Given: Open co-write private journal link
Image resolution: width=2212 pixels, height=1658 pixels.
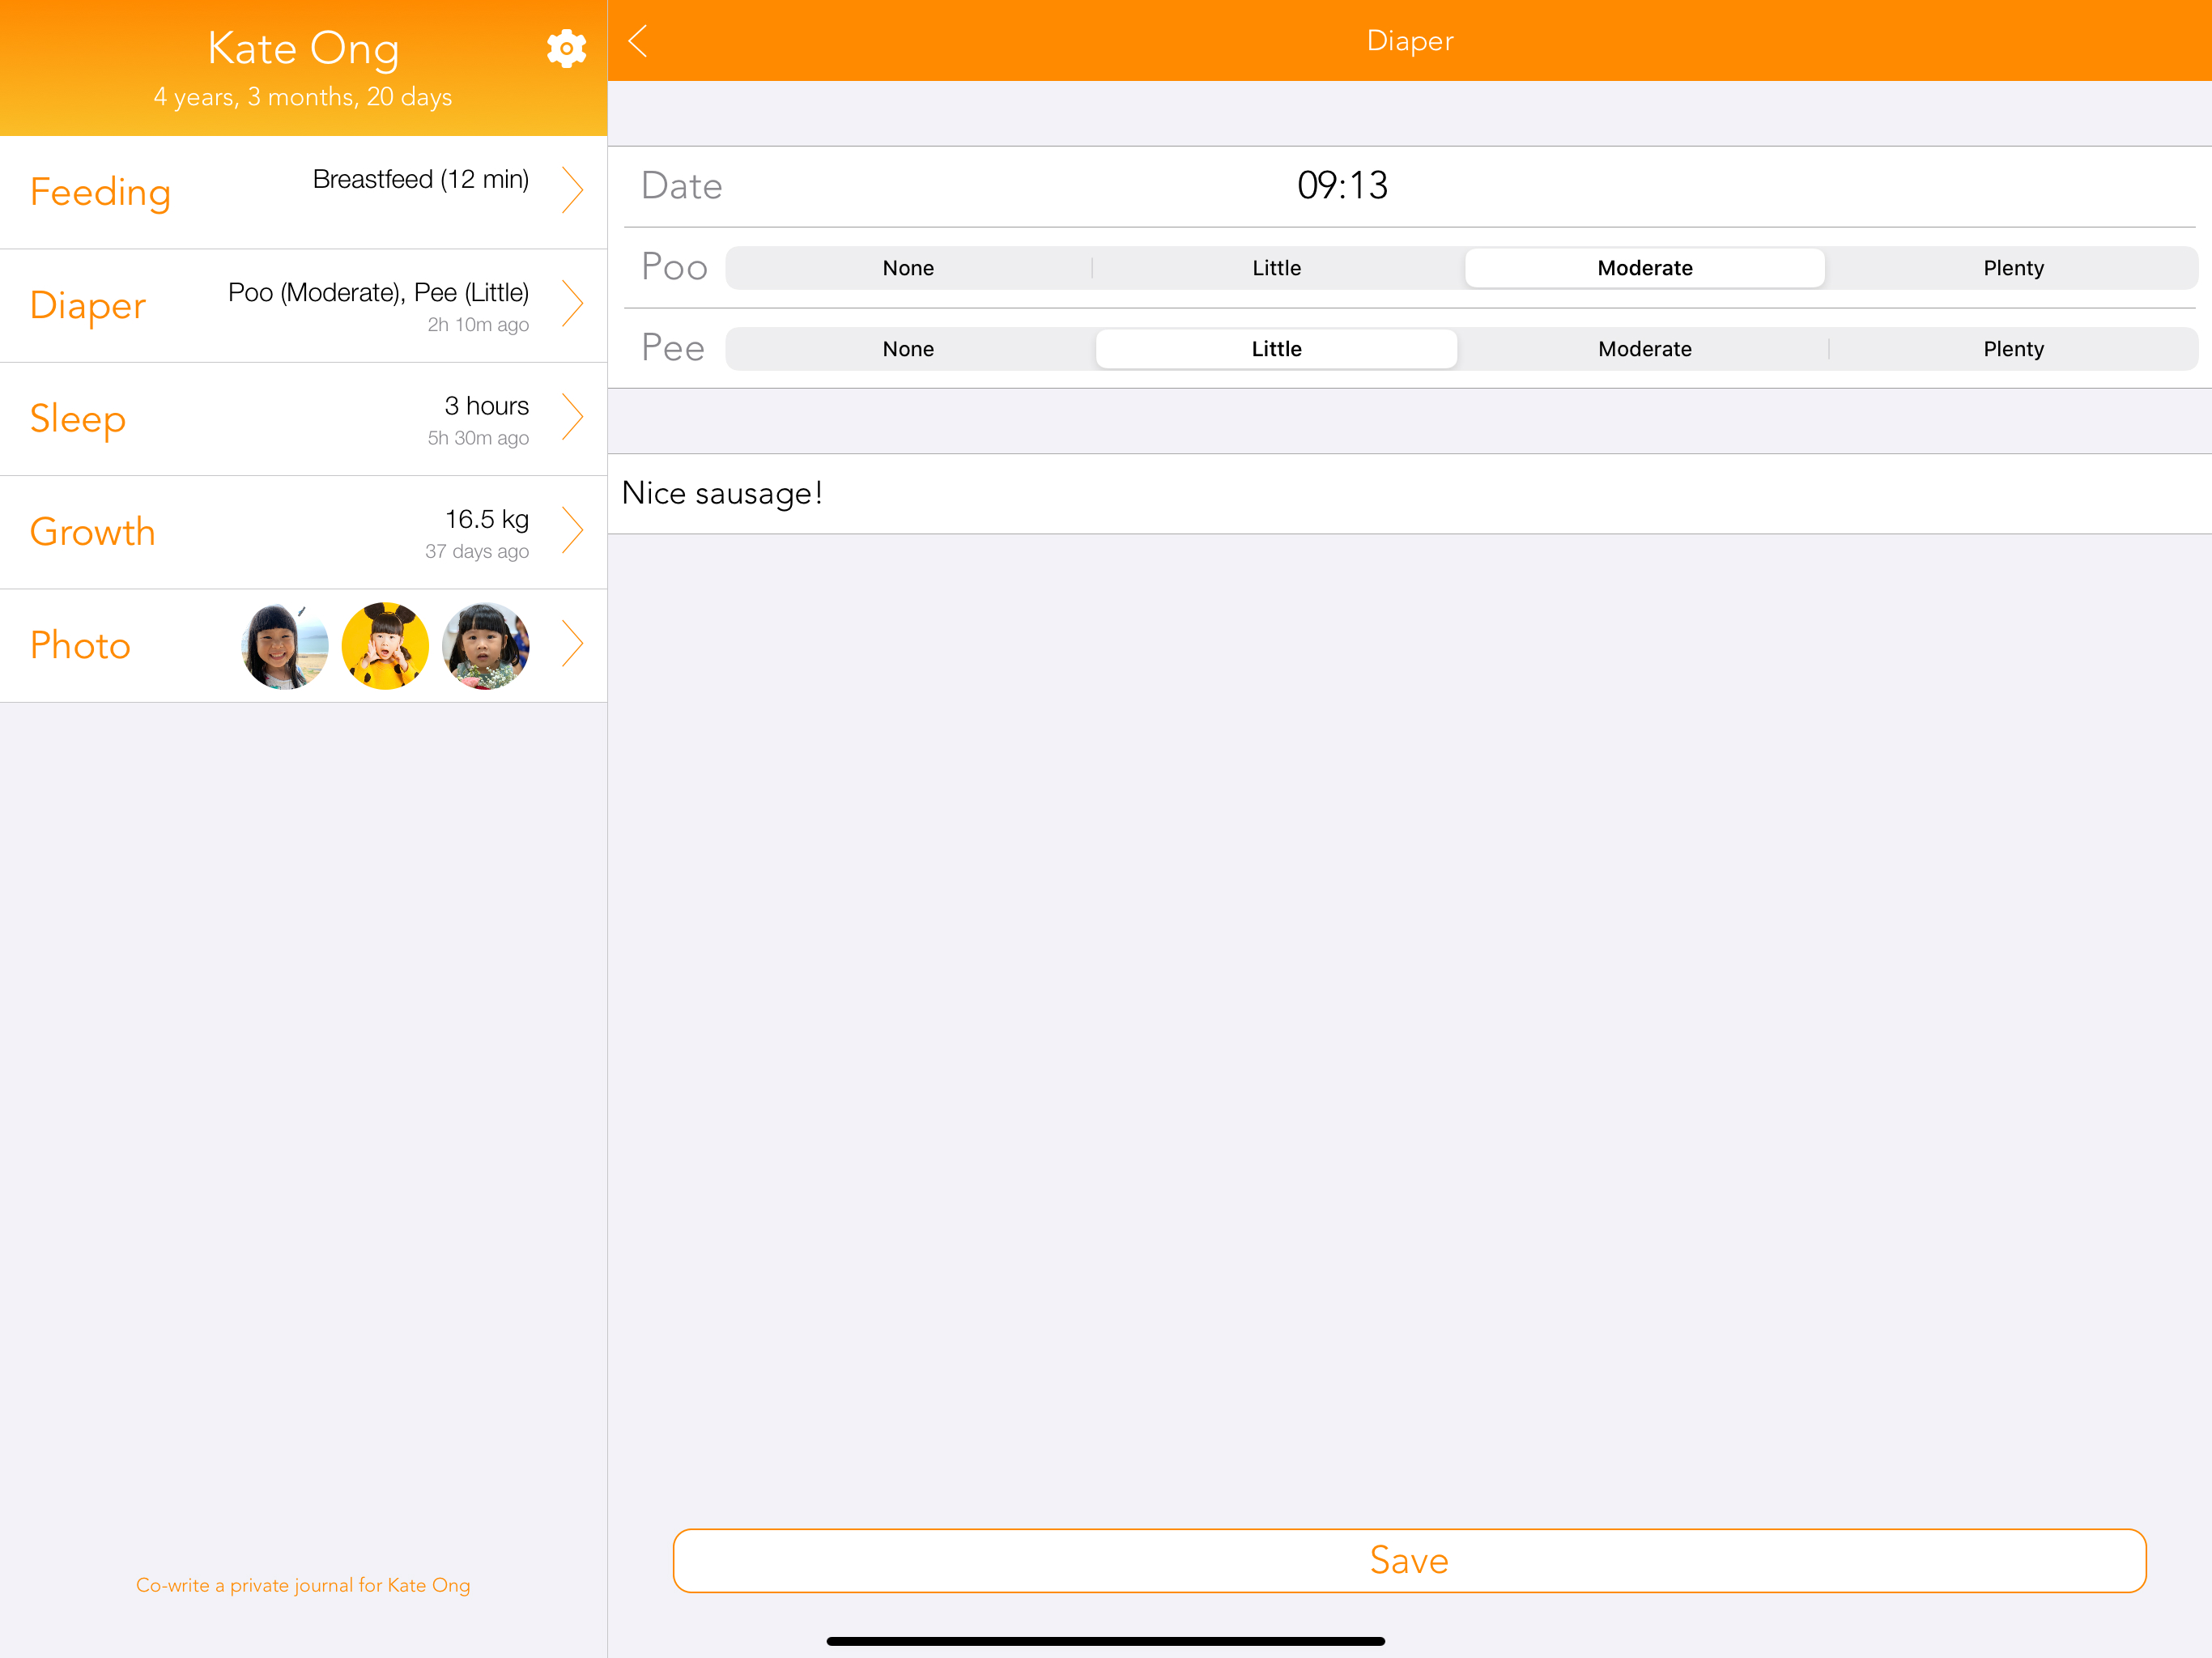Looking at the screenshot, I should pyautogui.click(x=303, y=1585).
